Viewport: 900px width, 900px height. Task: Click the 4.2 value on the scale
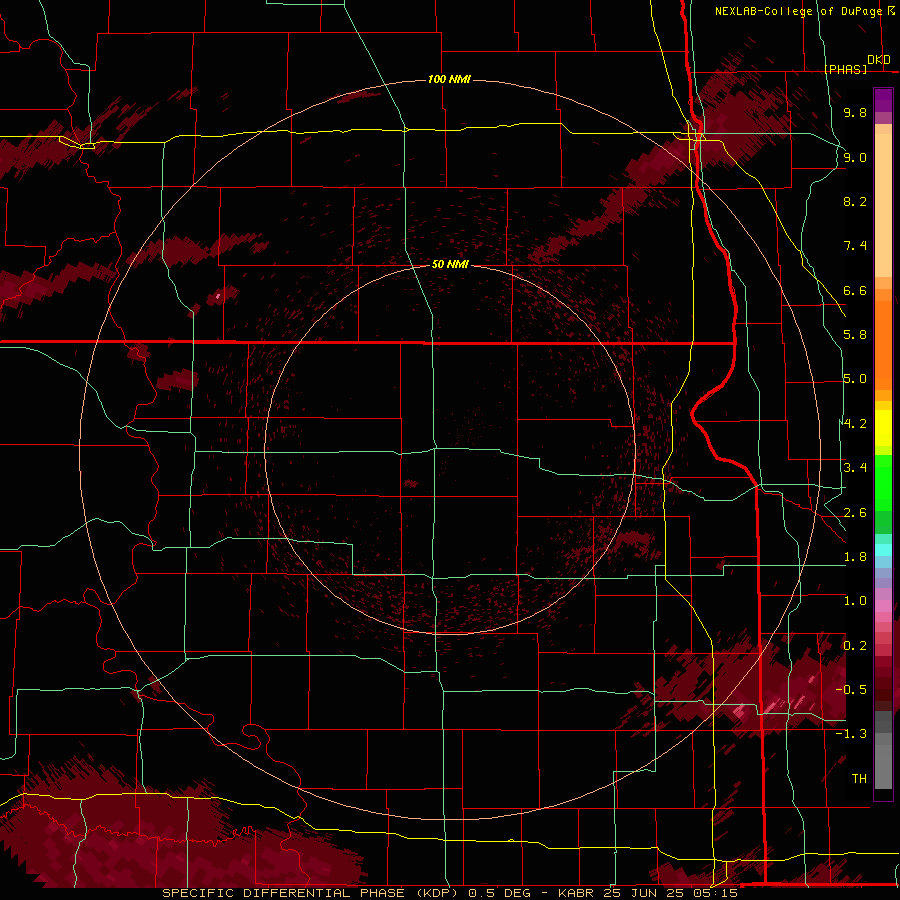(x=855, y=424)
